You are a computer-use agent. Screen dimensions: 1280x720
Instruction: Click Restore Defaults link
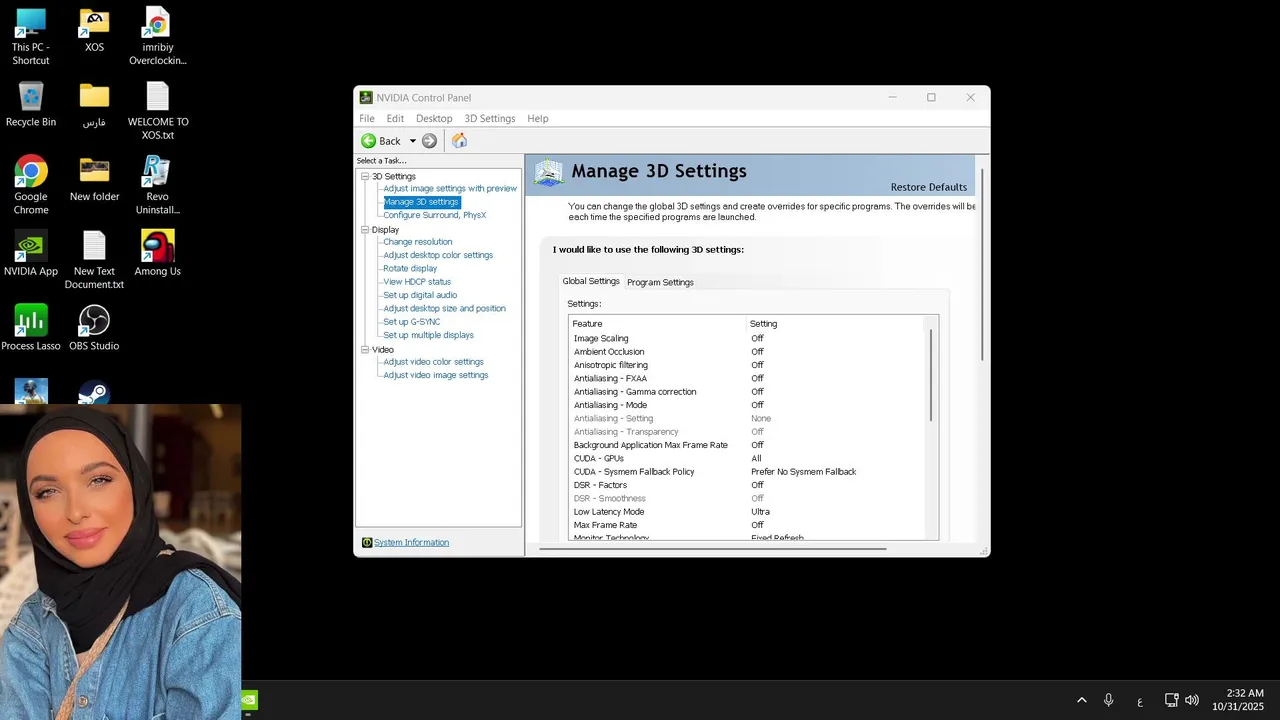929,187
